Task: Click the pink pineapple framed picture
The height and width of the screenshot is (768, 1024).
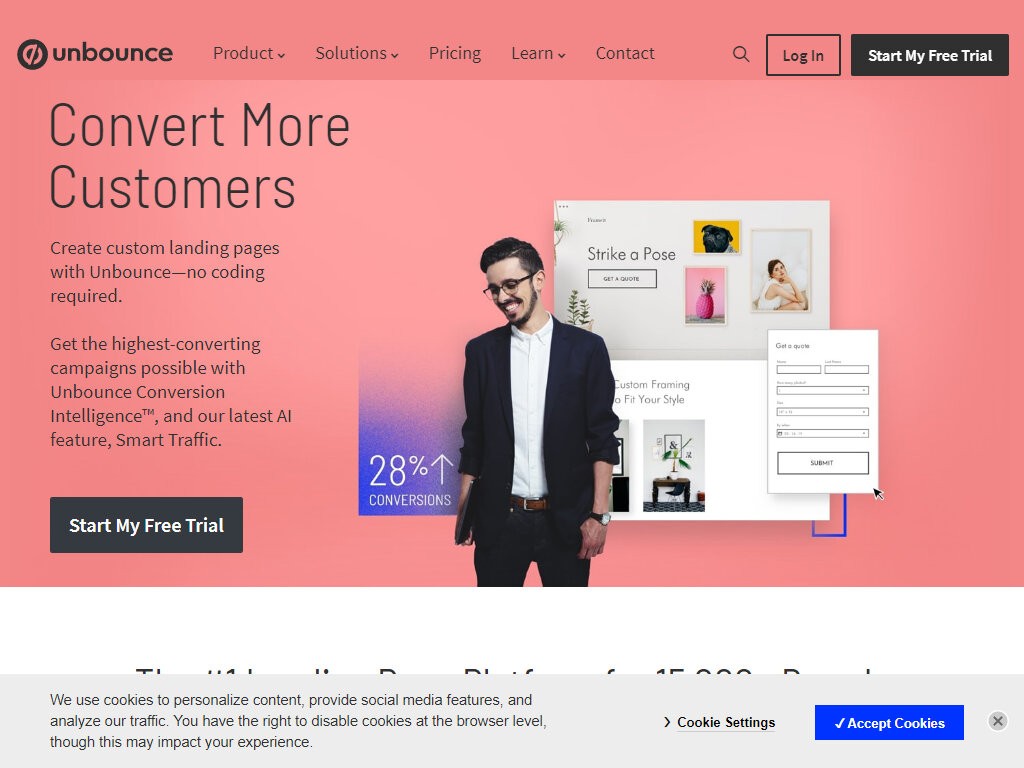Action: pos(705,296)
